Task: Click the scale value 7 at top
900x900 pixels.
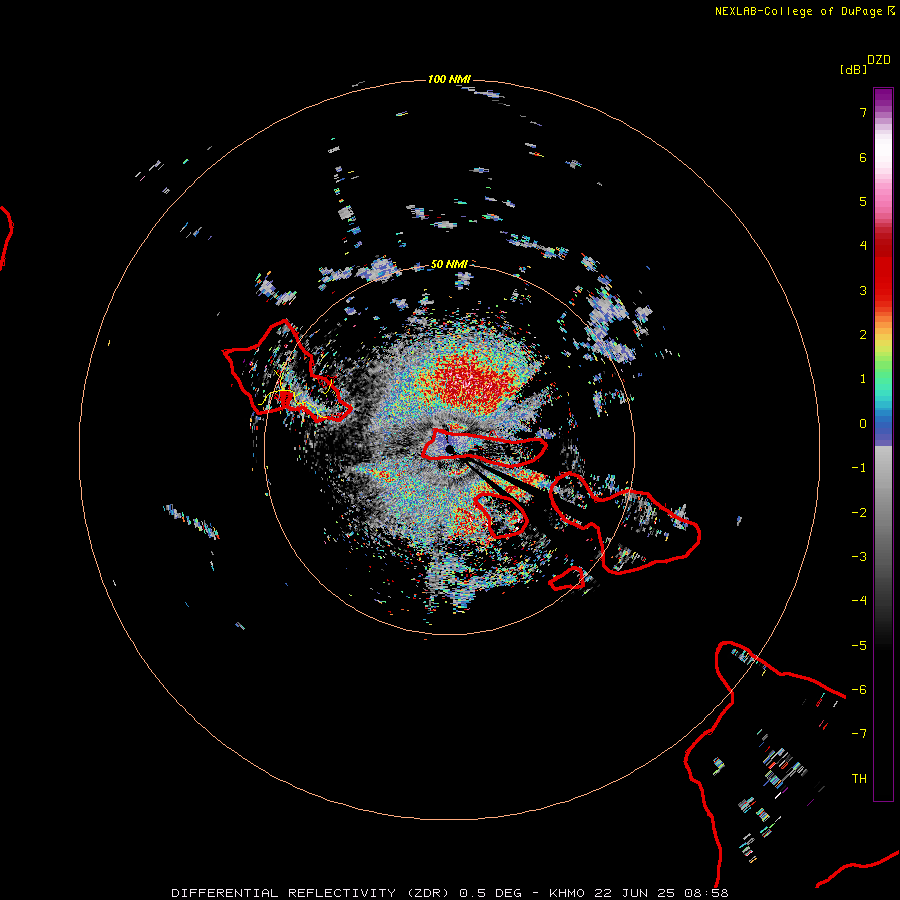Action: point(863,112)
